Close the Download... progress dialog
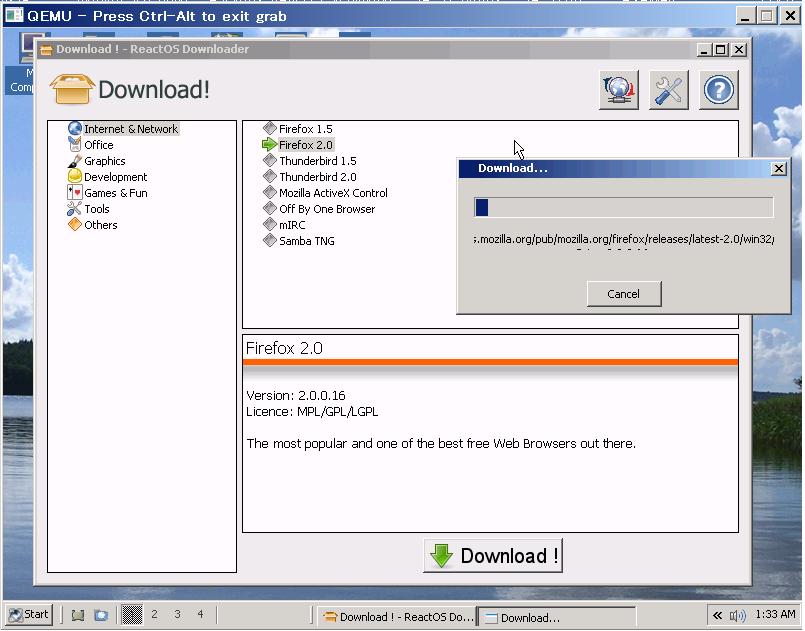This screenshot has width=805, height=631. 779,168
